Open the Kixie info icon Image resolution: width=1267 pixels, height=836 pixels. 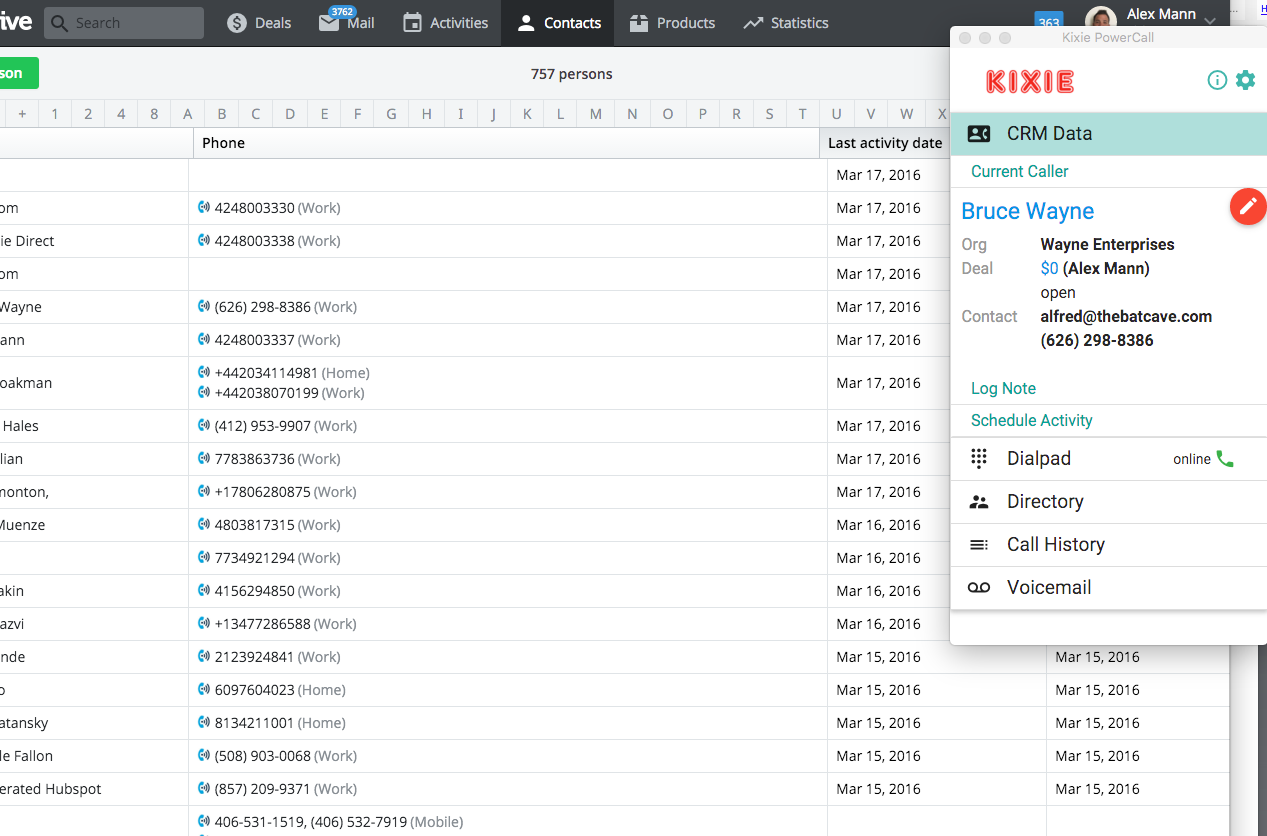(x=1217, y=80)
